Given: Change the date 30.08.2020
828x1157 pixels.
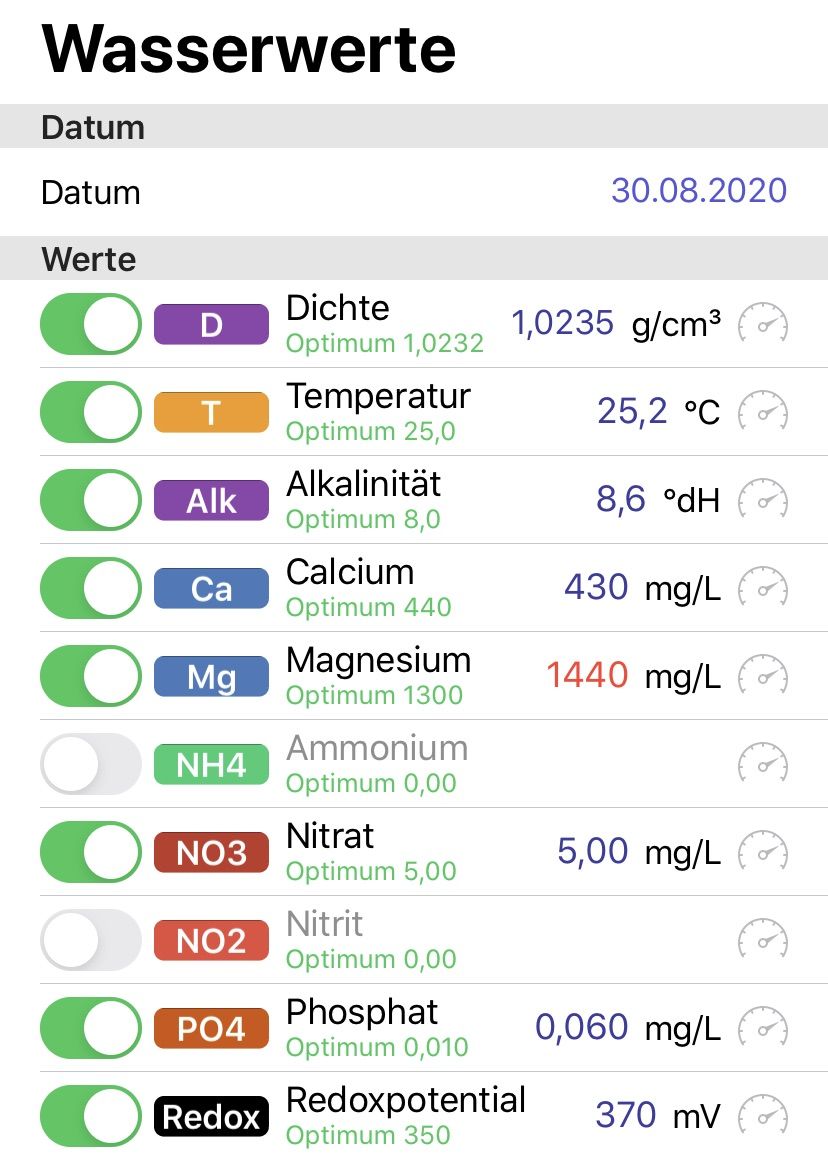Looking at the screenshot, I should click(699, 190).
